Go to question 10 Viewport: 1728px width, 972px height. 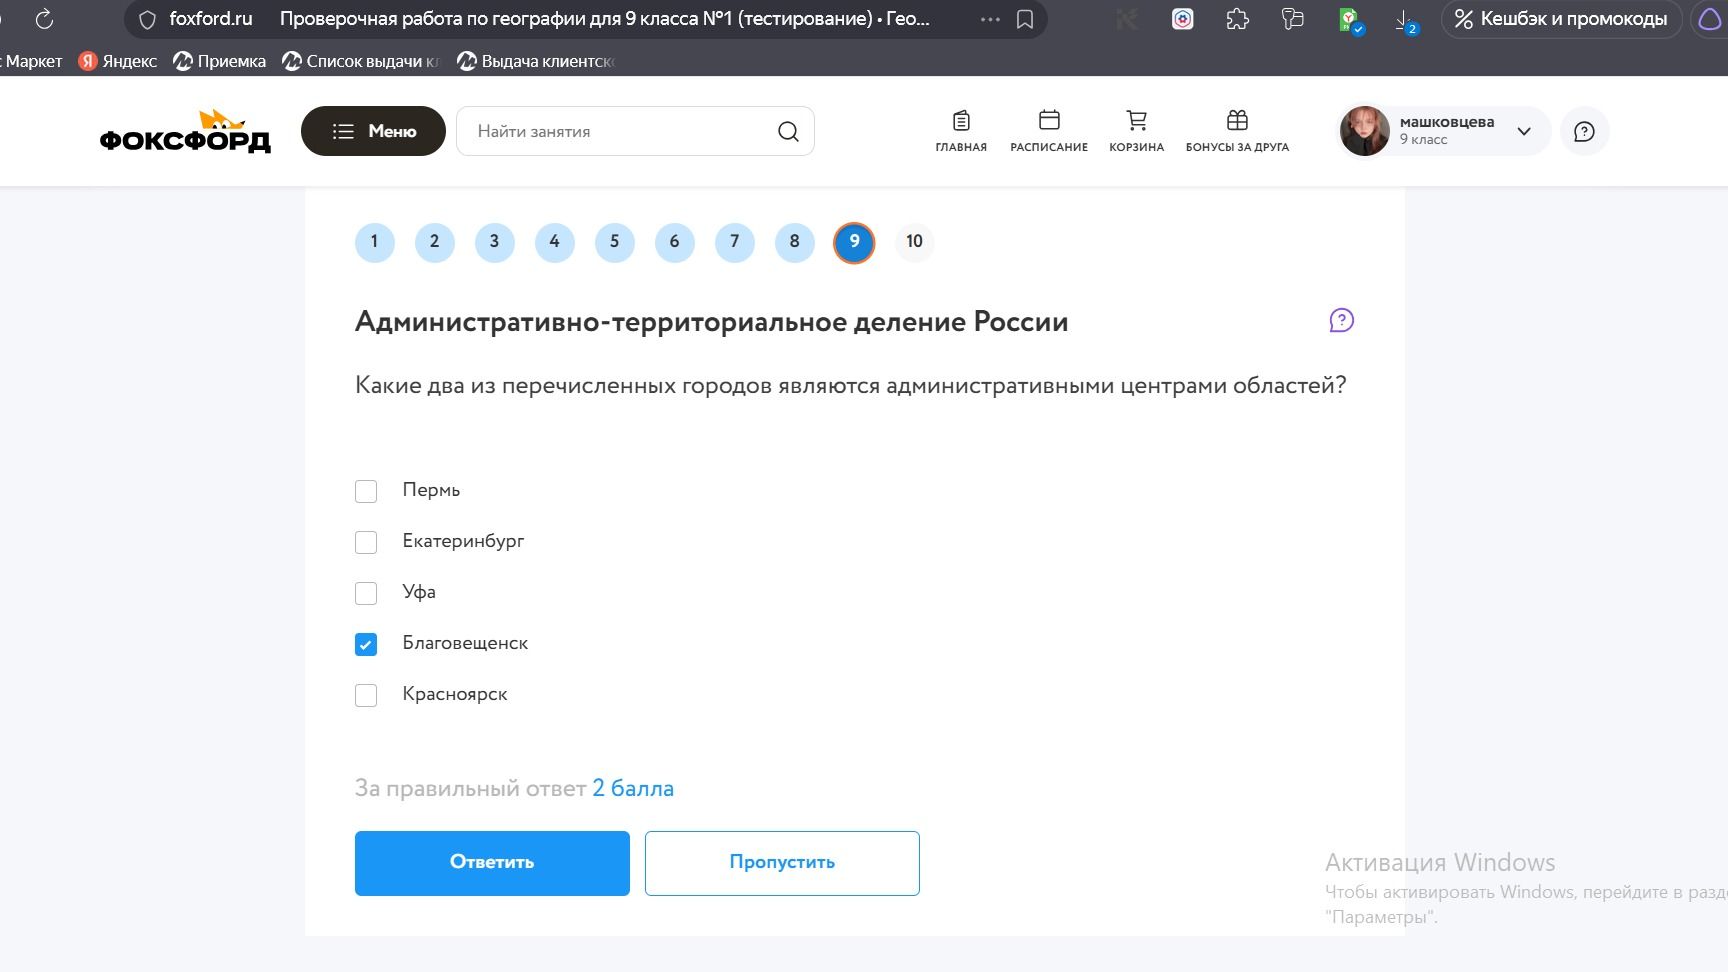[x=914, y=242]
